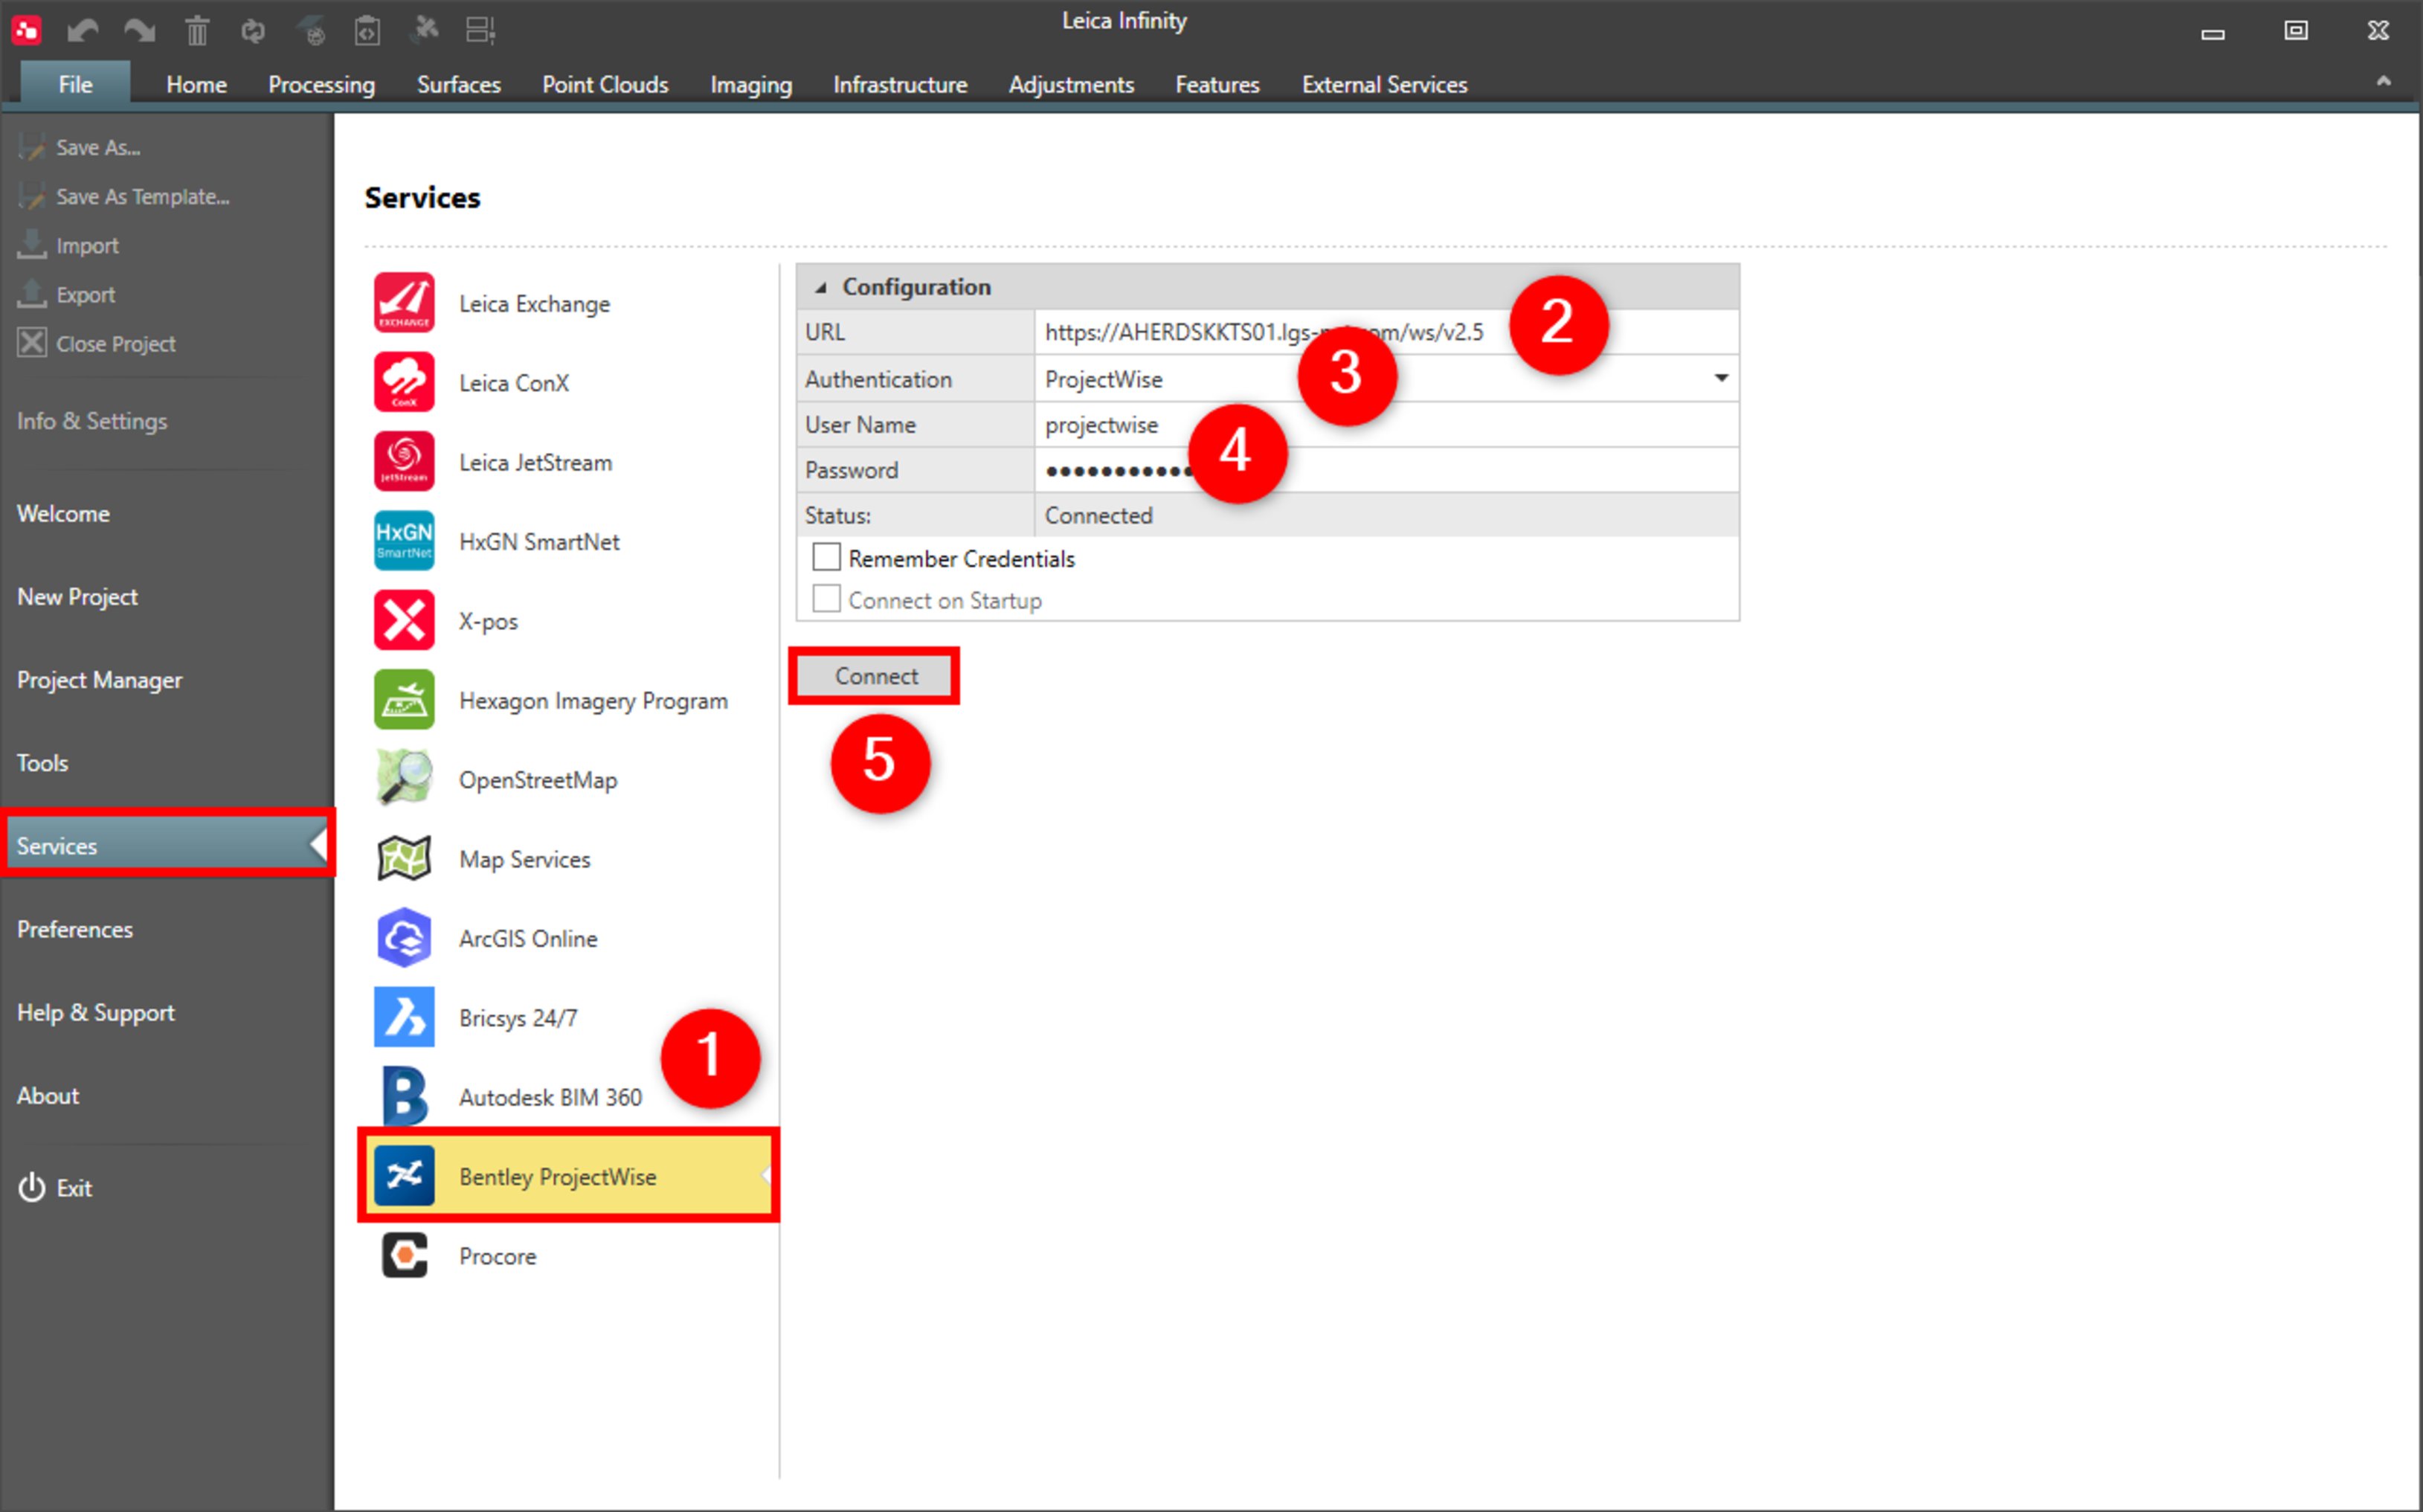The height and width of the screenshot is (1512, 2423).
Task: Click the 'Connected' status value
Action: 1098,515
